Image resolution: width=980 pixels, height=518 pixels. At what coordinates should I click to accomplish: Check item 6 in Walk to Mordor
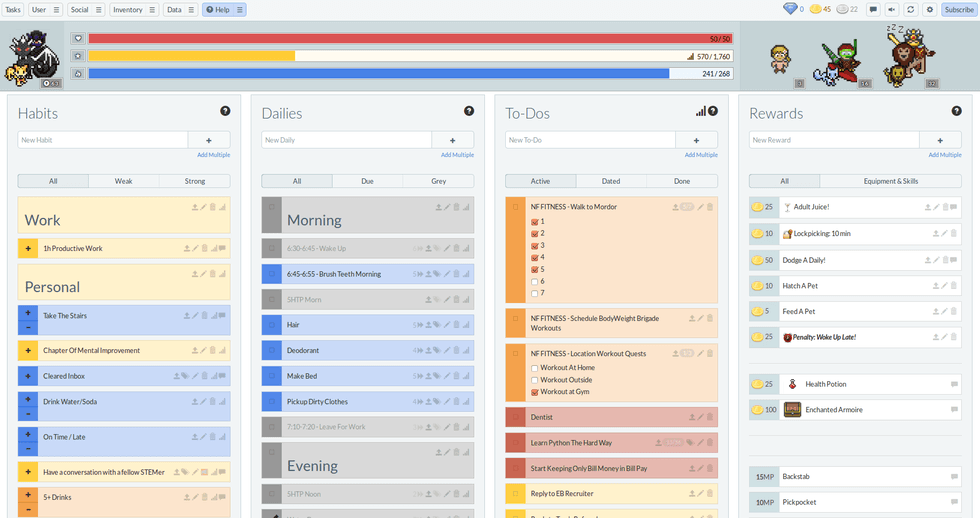pyautogui.click(x=535, y=281)
